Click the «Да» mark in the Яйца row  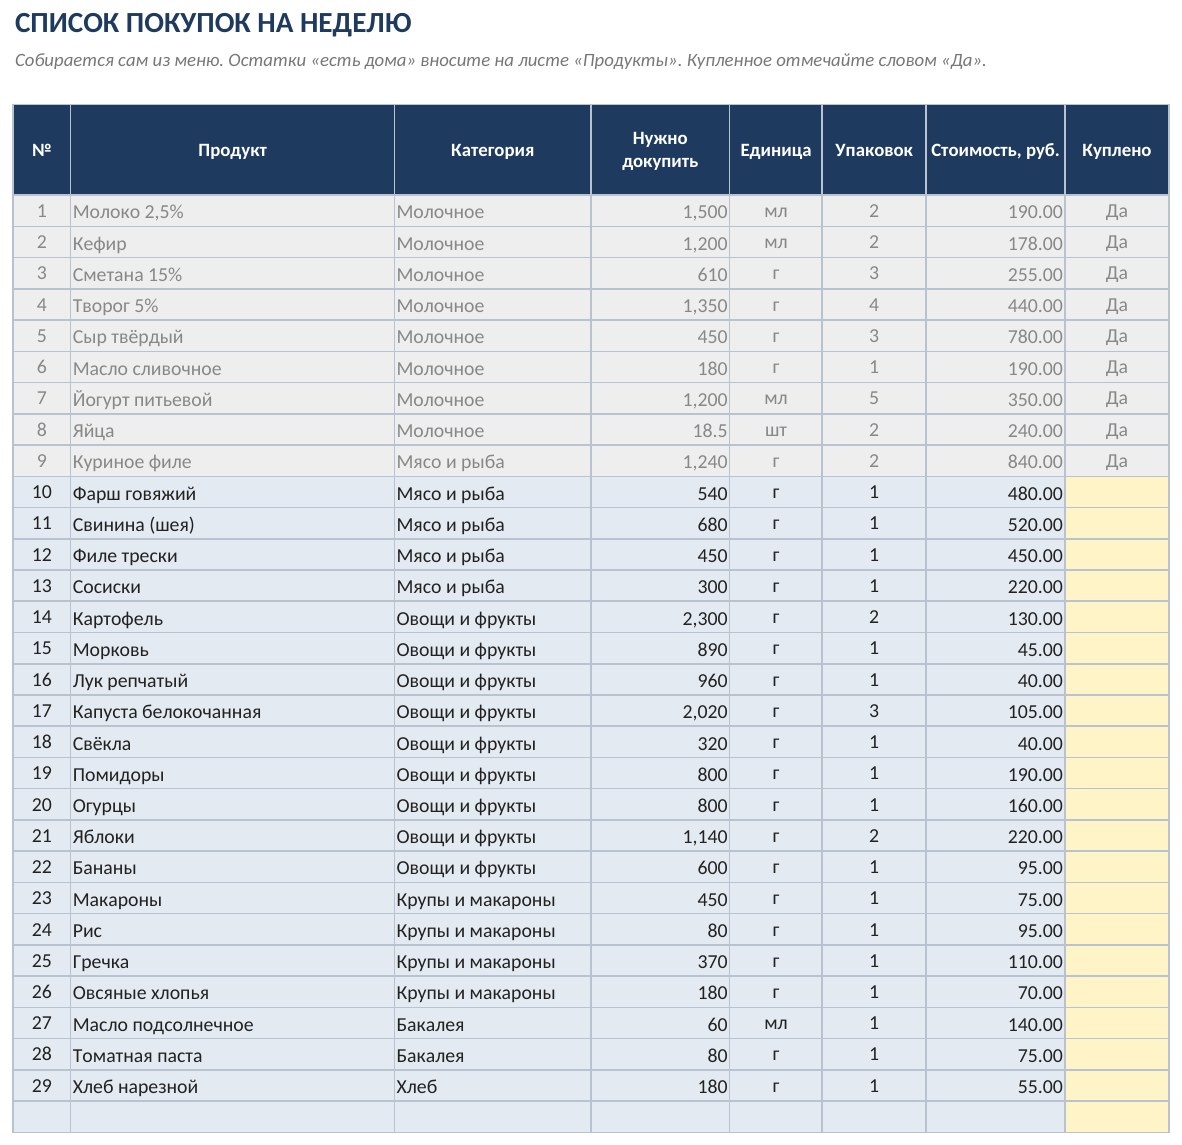click(x=1116, y=430)
